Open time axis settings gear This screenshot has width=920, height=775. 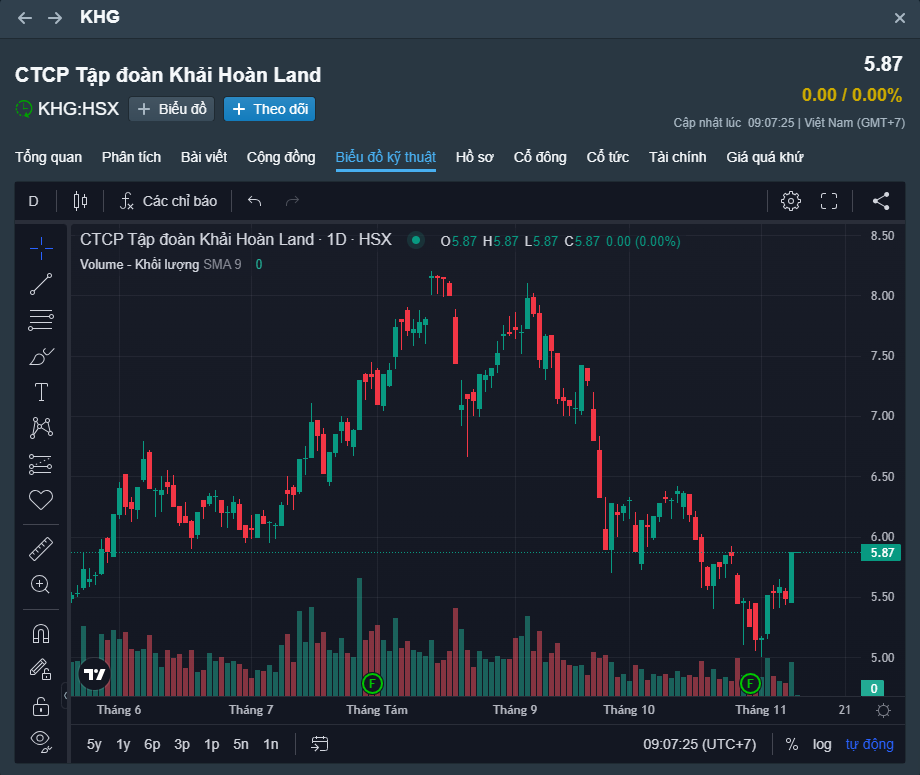(x=883, y=710)
